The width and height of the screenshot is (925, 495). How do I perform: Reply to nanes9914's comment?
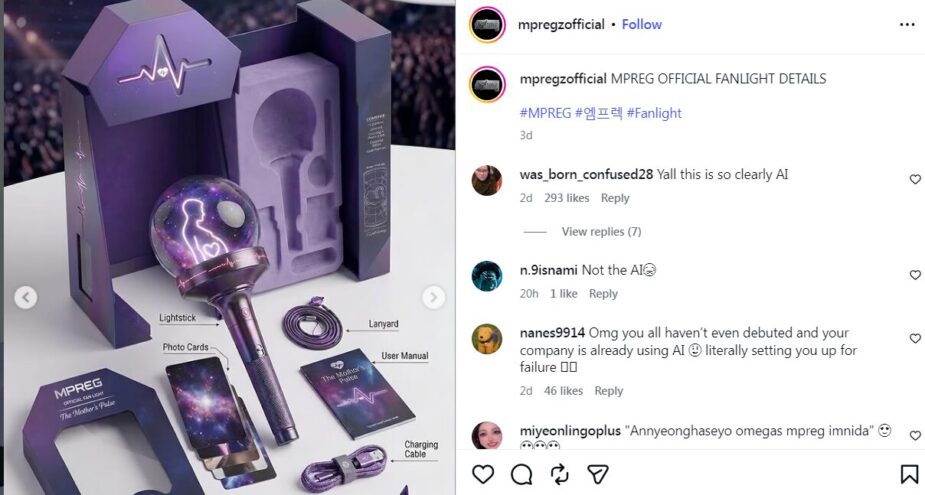(608, 391)
